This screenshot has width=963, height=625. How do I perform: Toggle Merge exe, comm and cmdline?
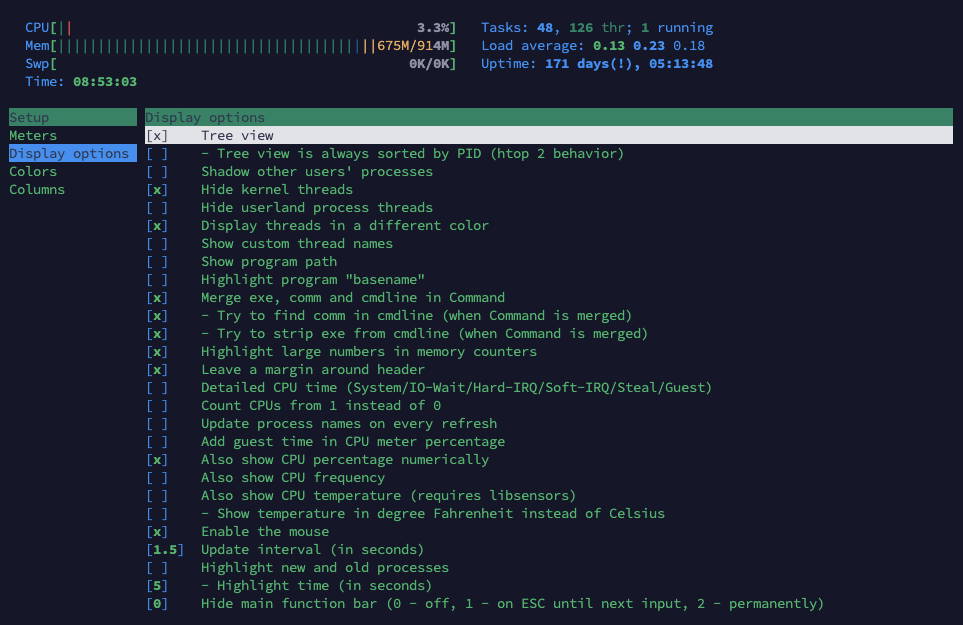tap(157, 298)
